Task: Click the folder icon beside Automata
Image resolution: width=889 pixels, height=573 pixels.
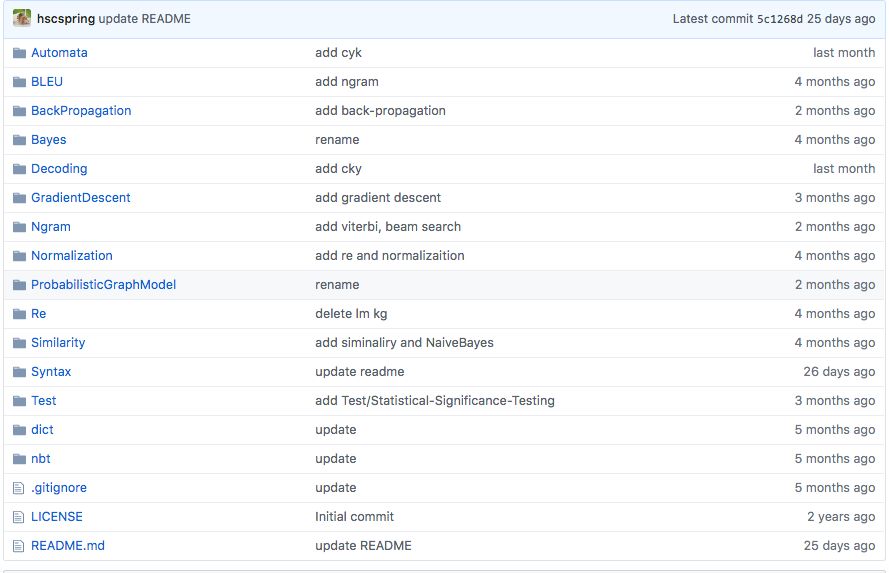Action: [19, 53]
